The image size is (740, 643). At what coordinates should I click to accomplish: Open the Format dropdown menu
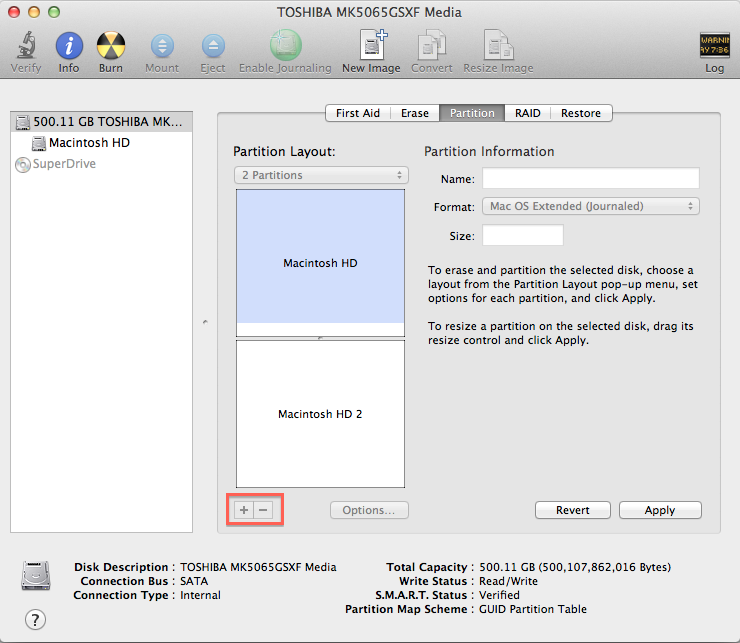click(590, 206)
